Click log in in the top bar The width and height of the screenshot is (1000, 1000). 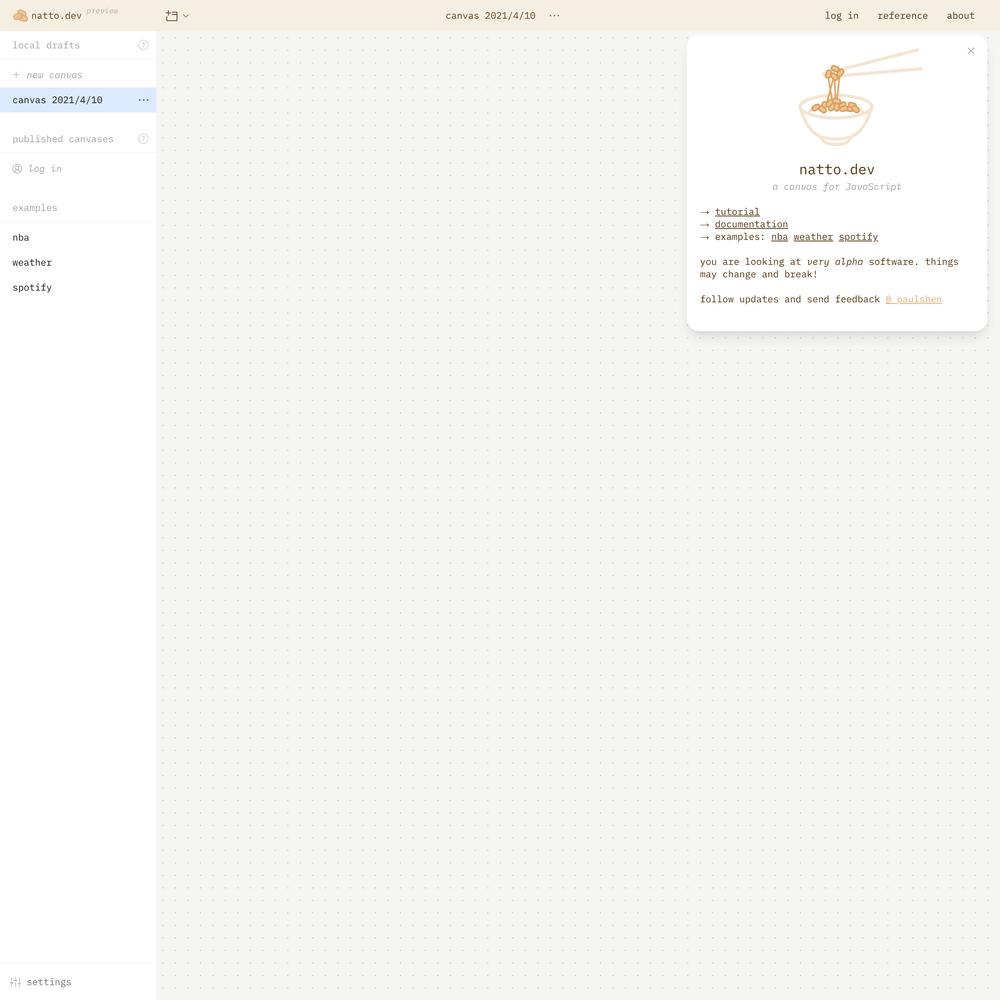pos(841,15)
